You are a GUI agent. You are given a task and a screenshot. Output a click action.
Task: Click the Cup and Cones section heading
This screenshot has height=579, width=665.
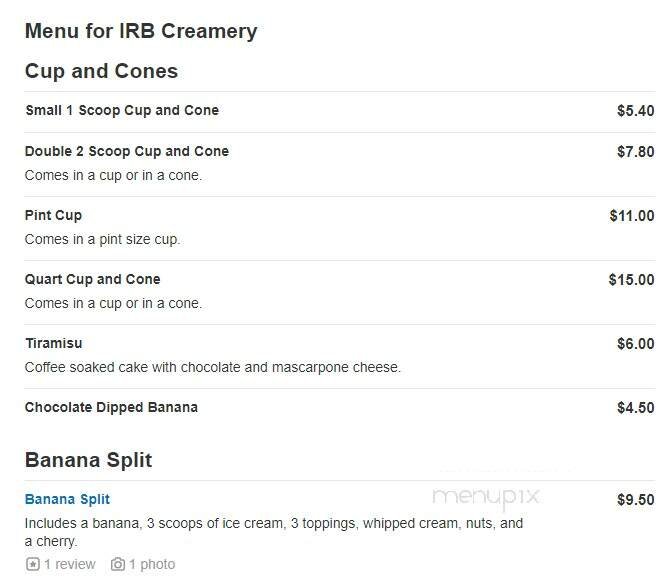pos(101,71)
